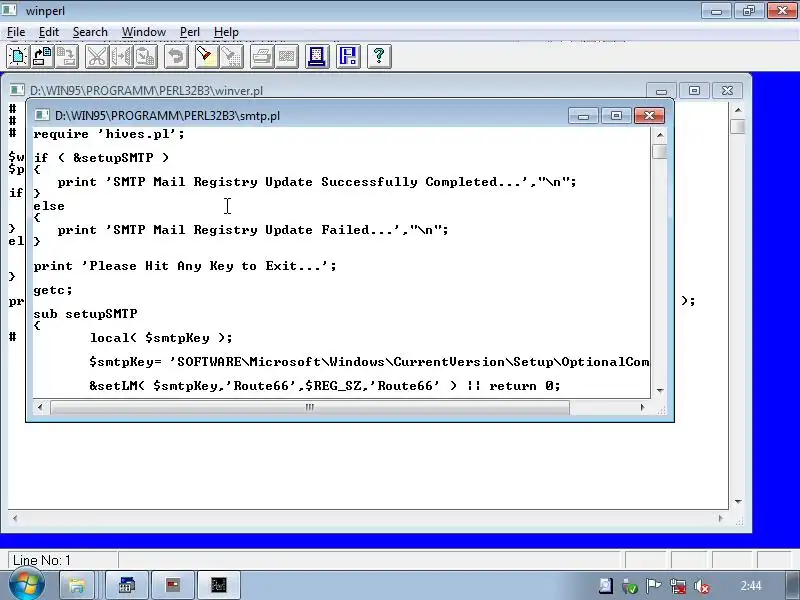The width and height of the screenshot is (800, 600).
Task: Click the "local( $smtpKey );" line
Action: click(161, 338)
